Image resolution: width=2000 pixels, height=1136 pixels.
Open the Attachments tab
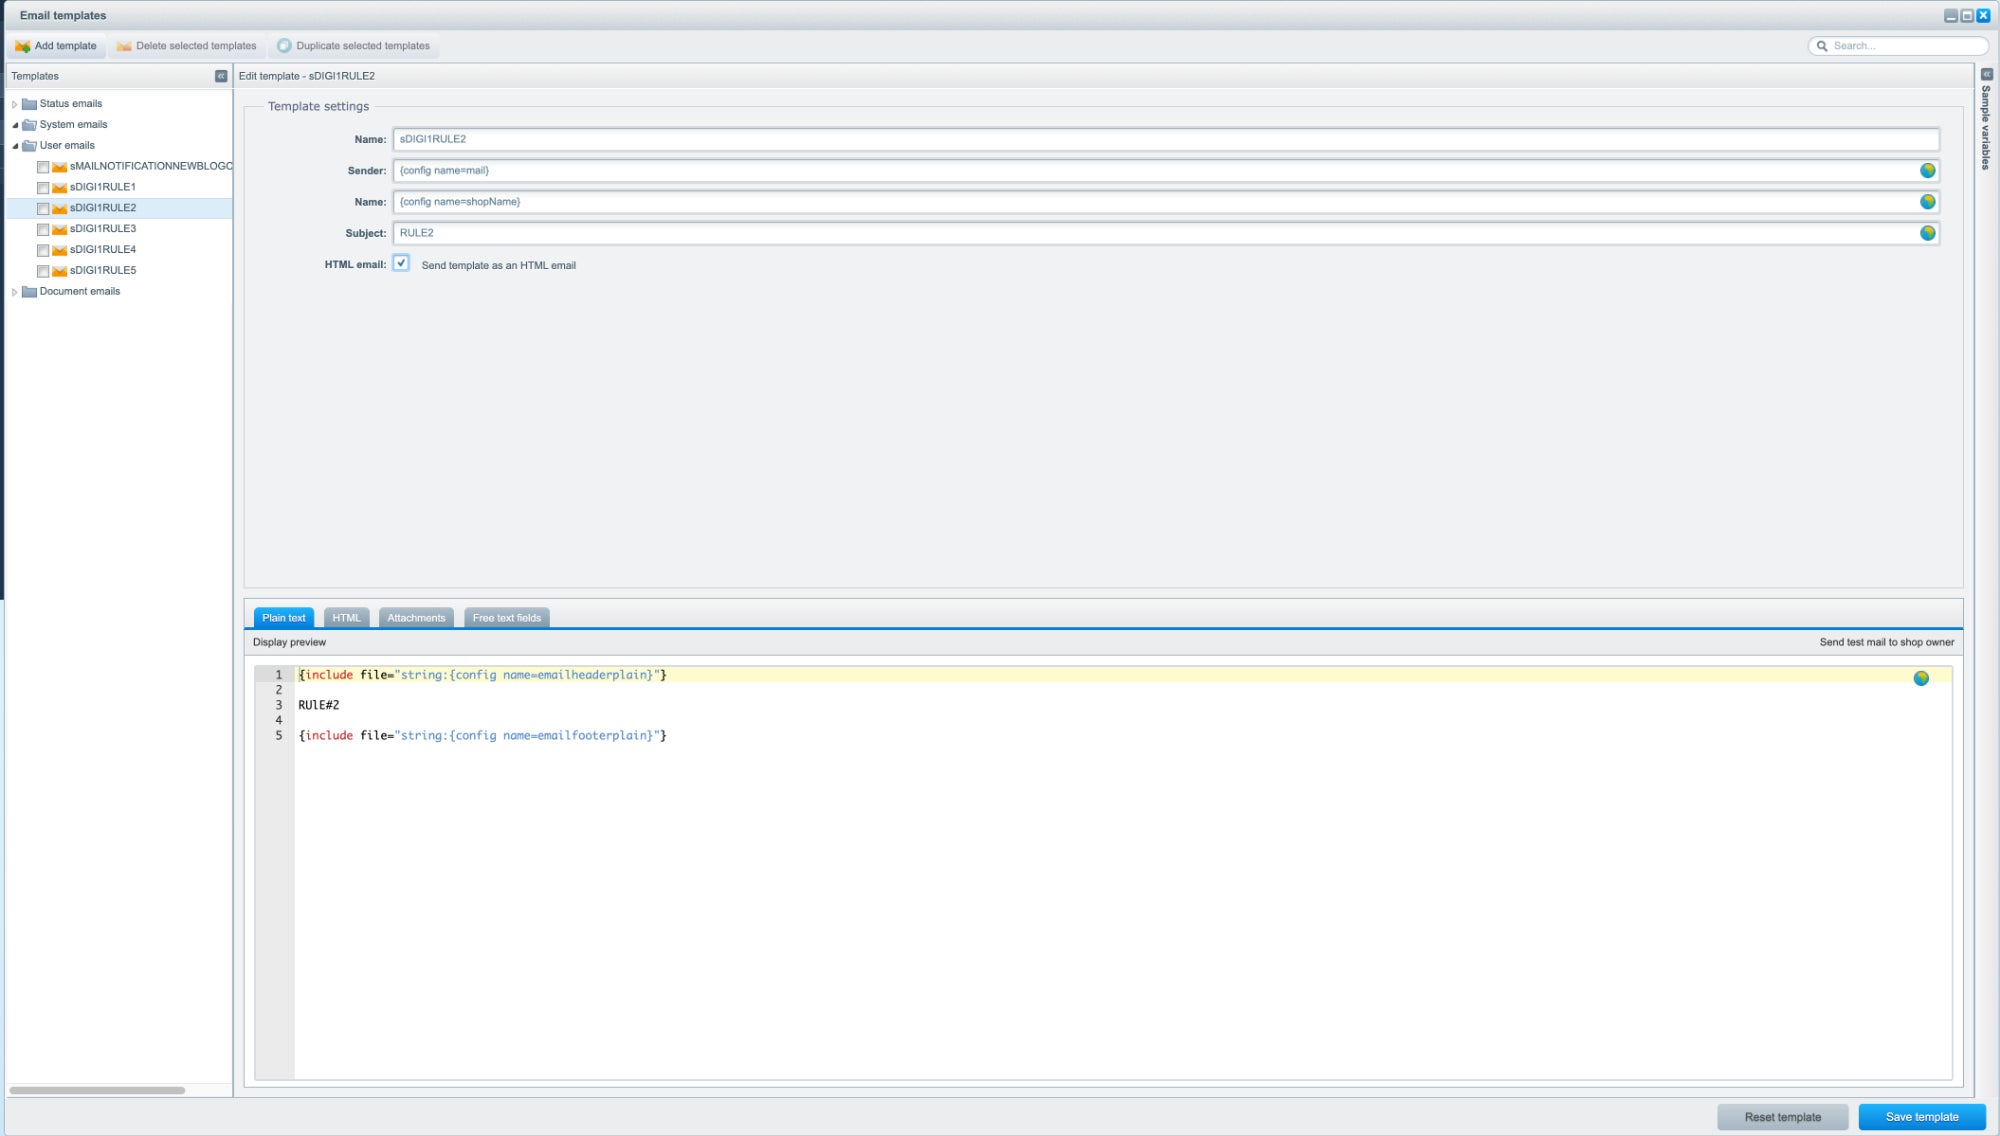pyautogui.click(x=416, y=618)
